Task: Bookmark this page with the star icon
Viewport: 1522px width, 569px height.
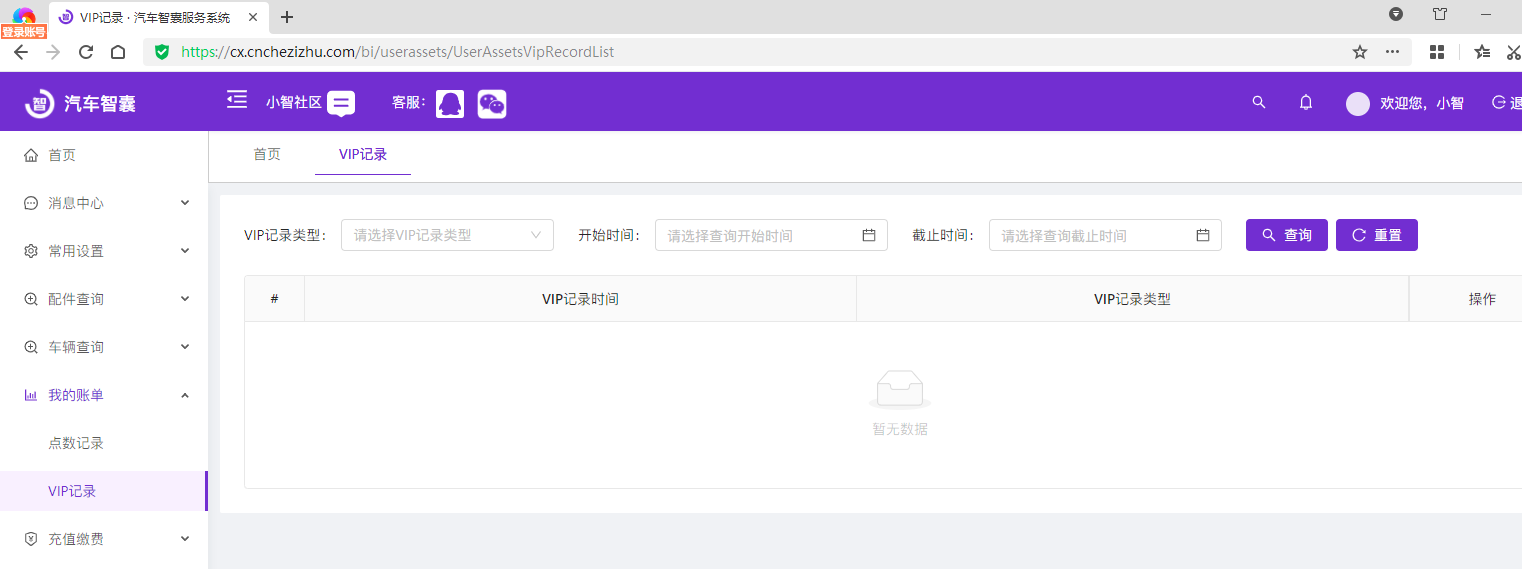Action: click(1360, 52)
